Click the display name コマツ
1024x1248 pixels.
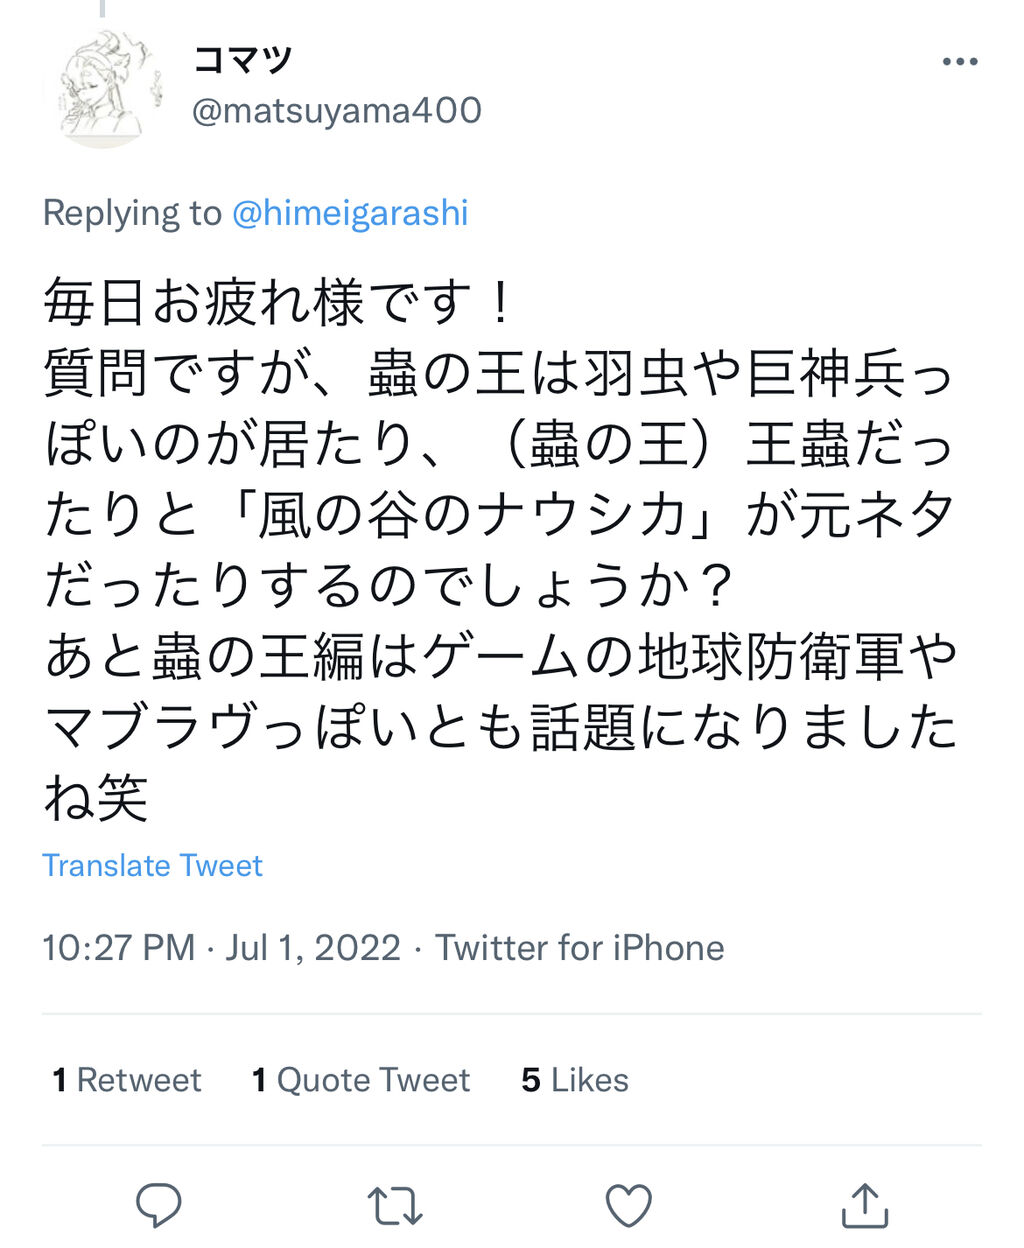(242, 60)
